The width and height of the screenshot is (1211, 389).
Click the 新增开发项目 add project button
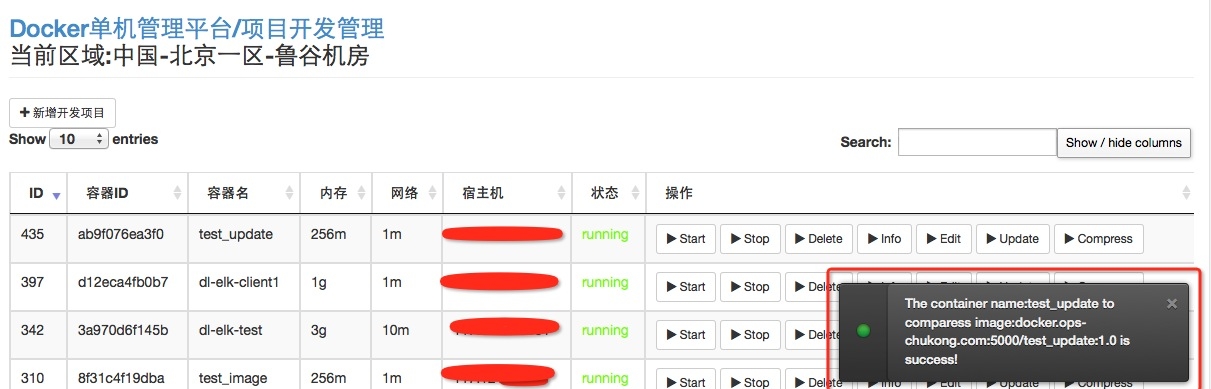coord(63,113)
